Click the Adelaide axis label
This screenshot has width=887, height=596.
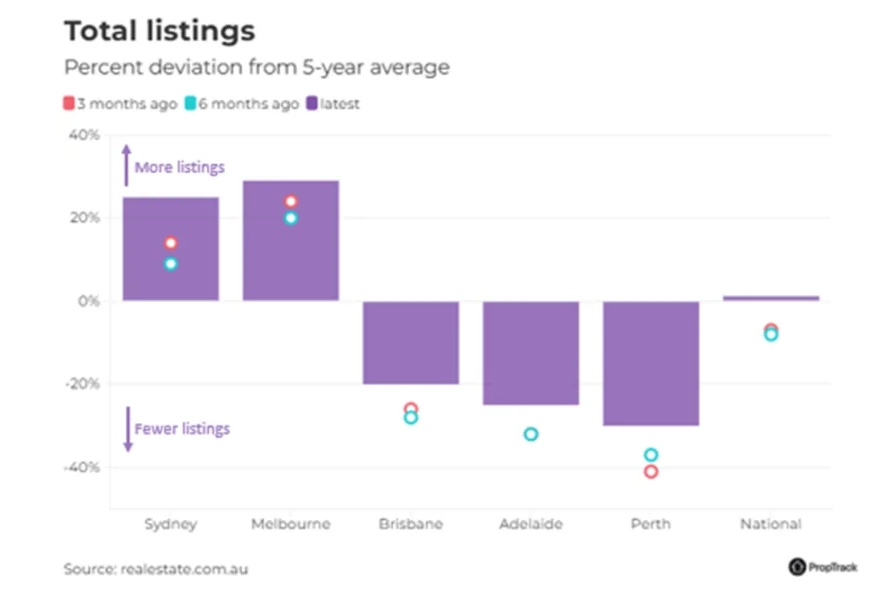pyautogui.click(x=531, y=524)
